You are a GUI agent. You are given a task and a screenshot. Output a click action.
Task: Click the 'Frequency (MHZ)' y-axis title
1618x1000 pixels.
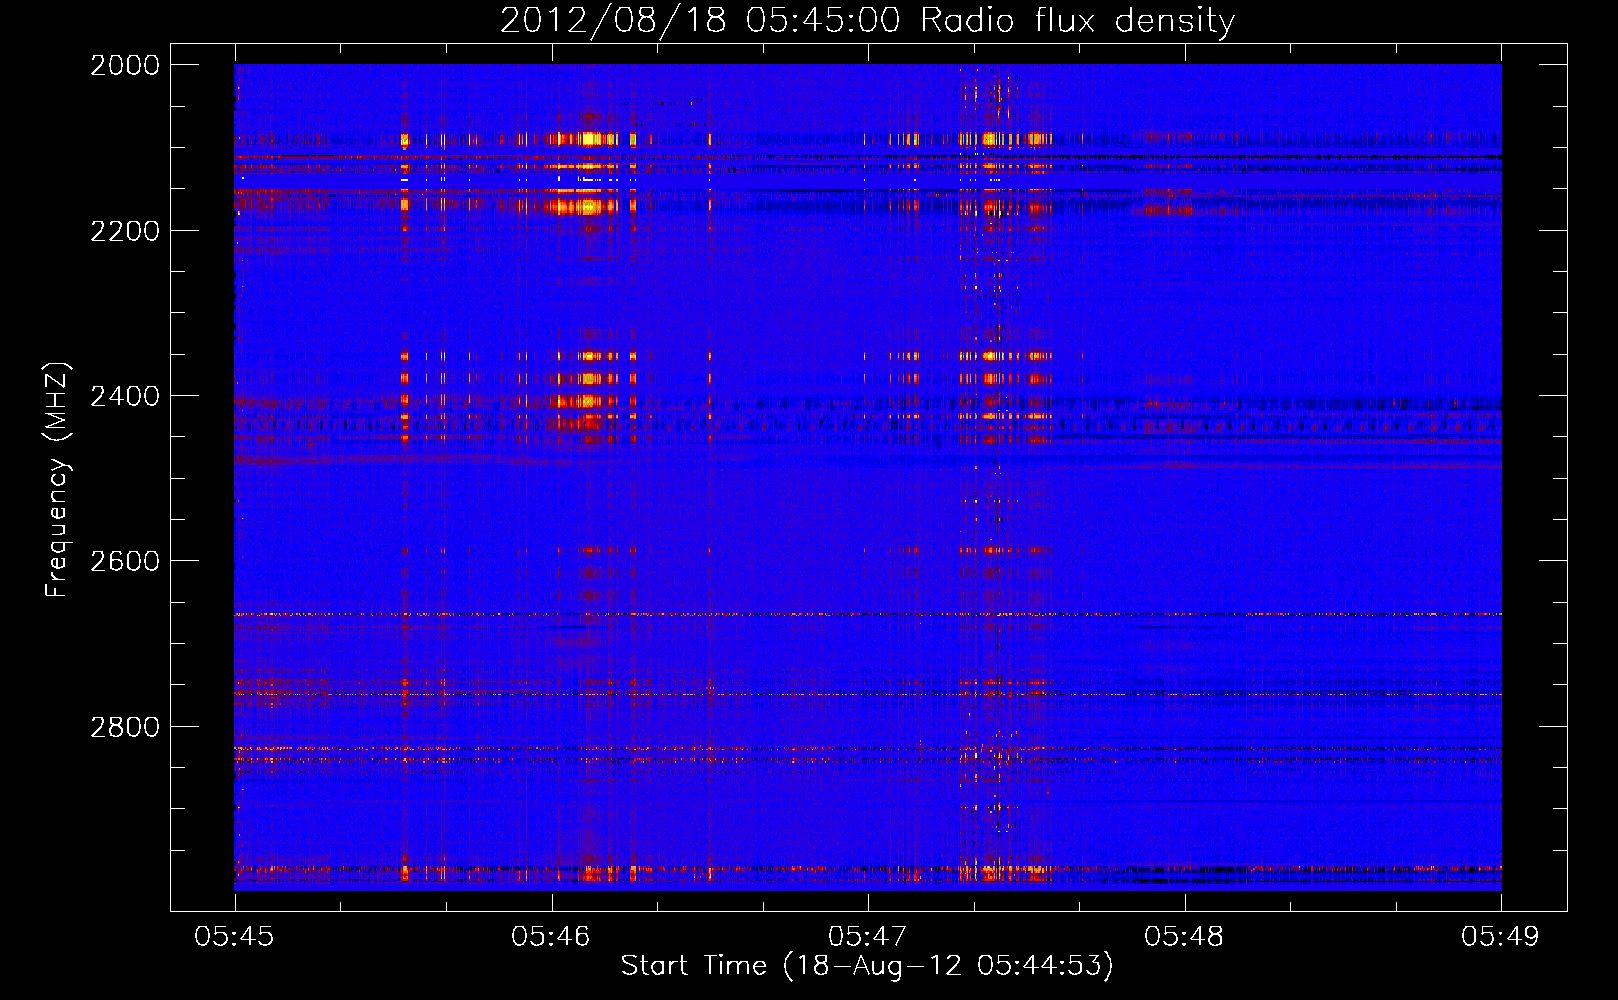58,480
